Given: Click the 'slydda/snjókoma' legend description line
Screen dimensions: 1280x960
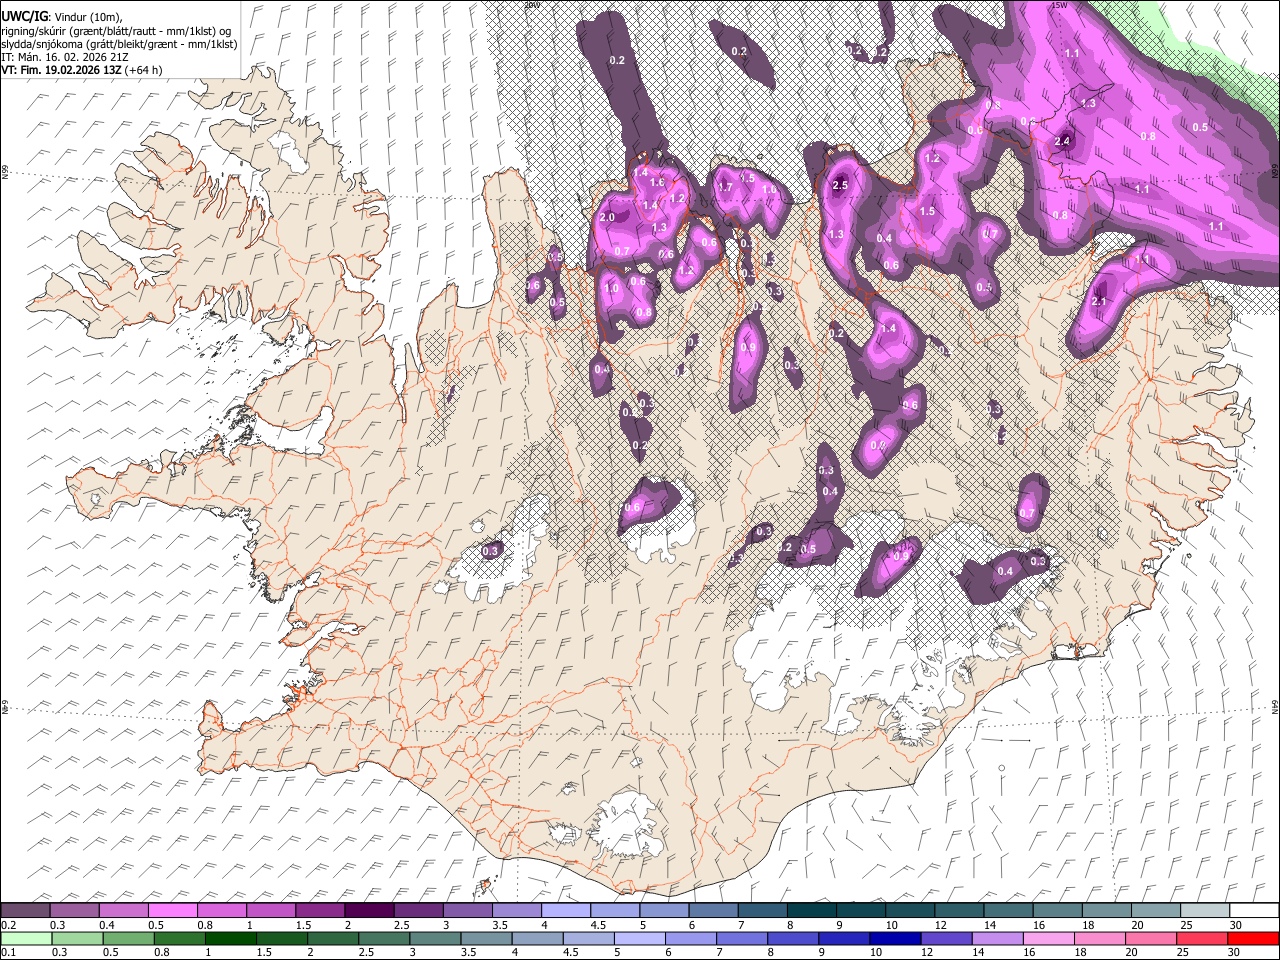Looking at the screenshot, I should 120,45.
